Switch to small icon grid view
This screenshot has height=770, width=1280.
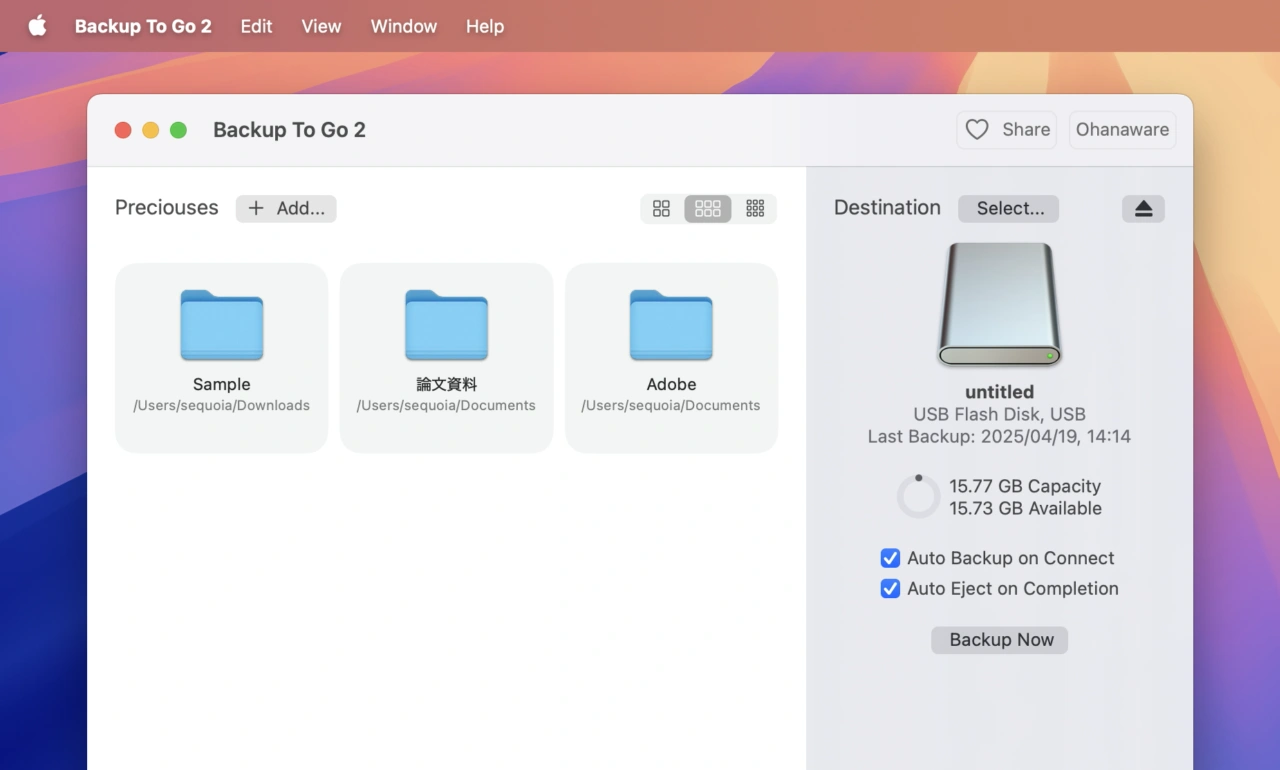pos(755,208)
